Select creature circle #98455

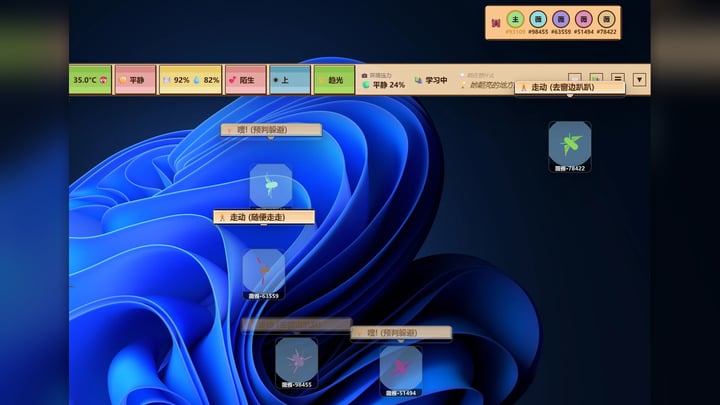[538, 19]
